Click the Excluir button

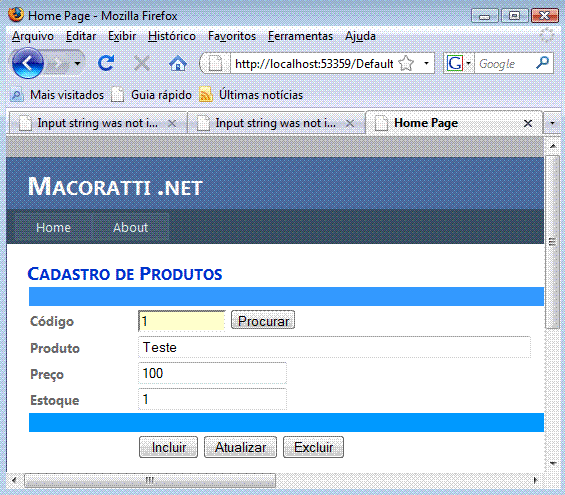coord(313,447)
